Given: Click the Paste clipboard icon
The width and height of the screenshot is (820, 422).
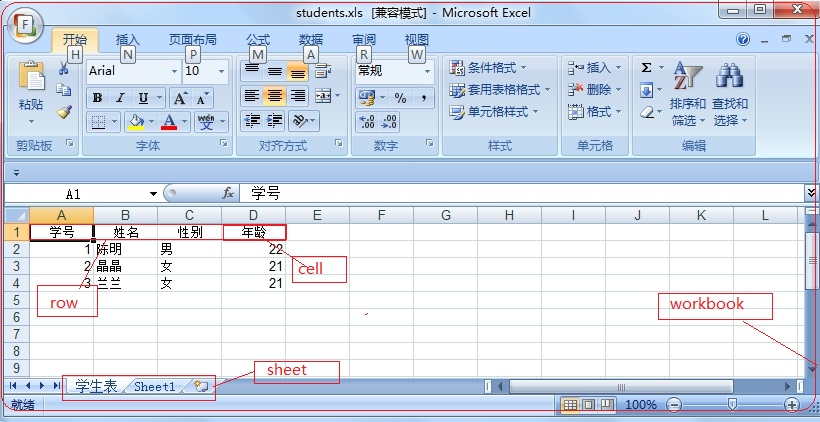Looking at the screenshot, I should [x=31, y=76].
